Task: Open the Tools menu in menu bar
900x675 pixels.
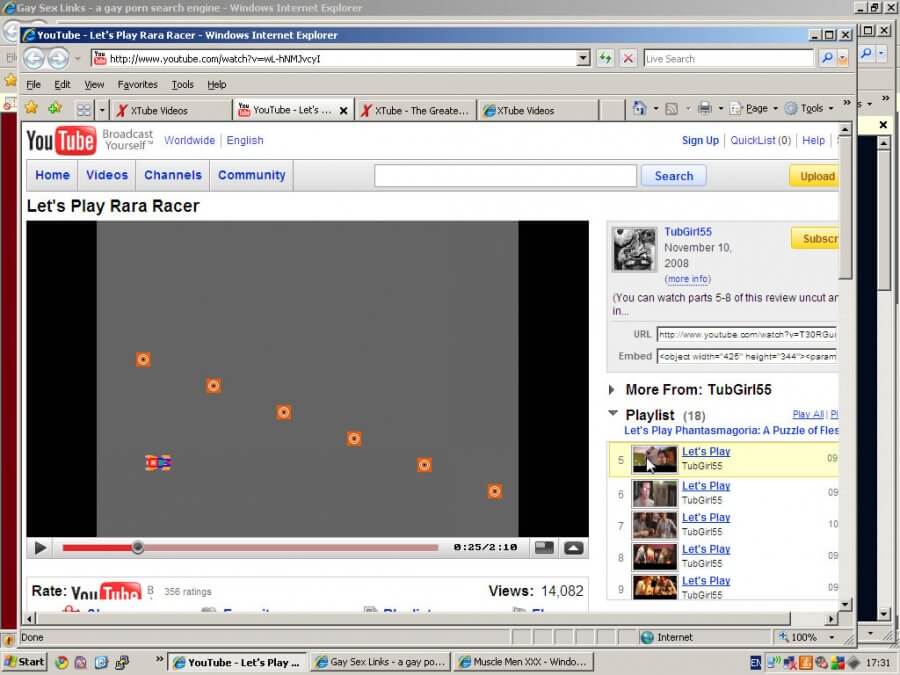Action: (x=183, y=84)
